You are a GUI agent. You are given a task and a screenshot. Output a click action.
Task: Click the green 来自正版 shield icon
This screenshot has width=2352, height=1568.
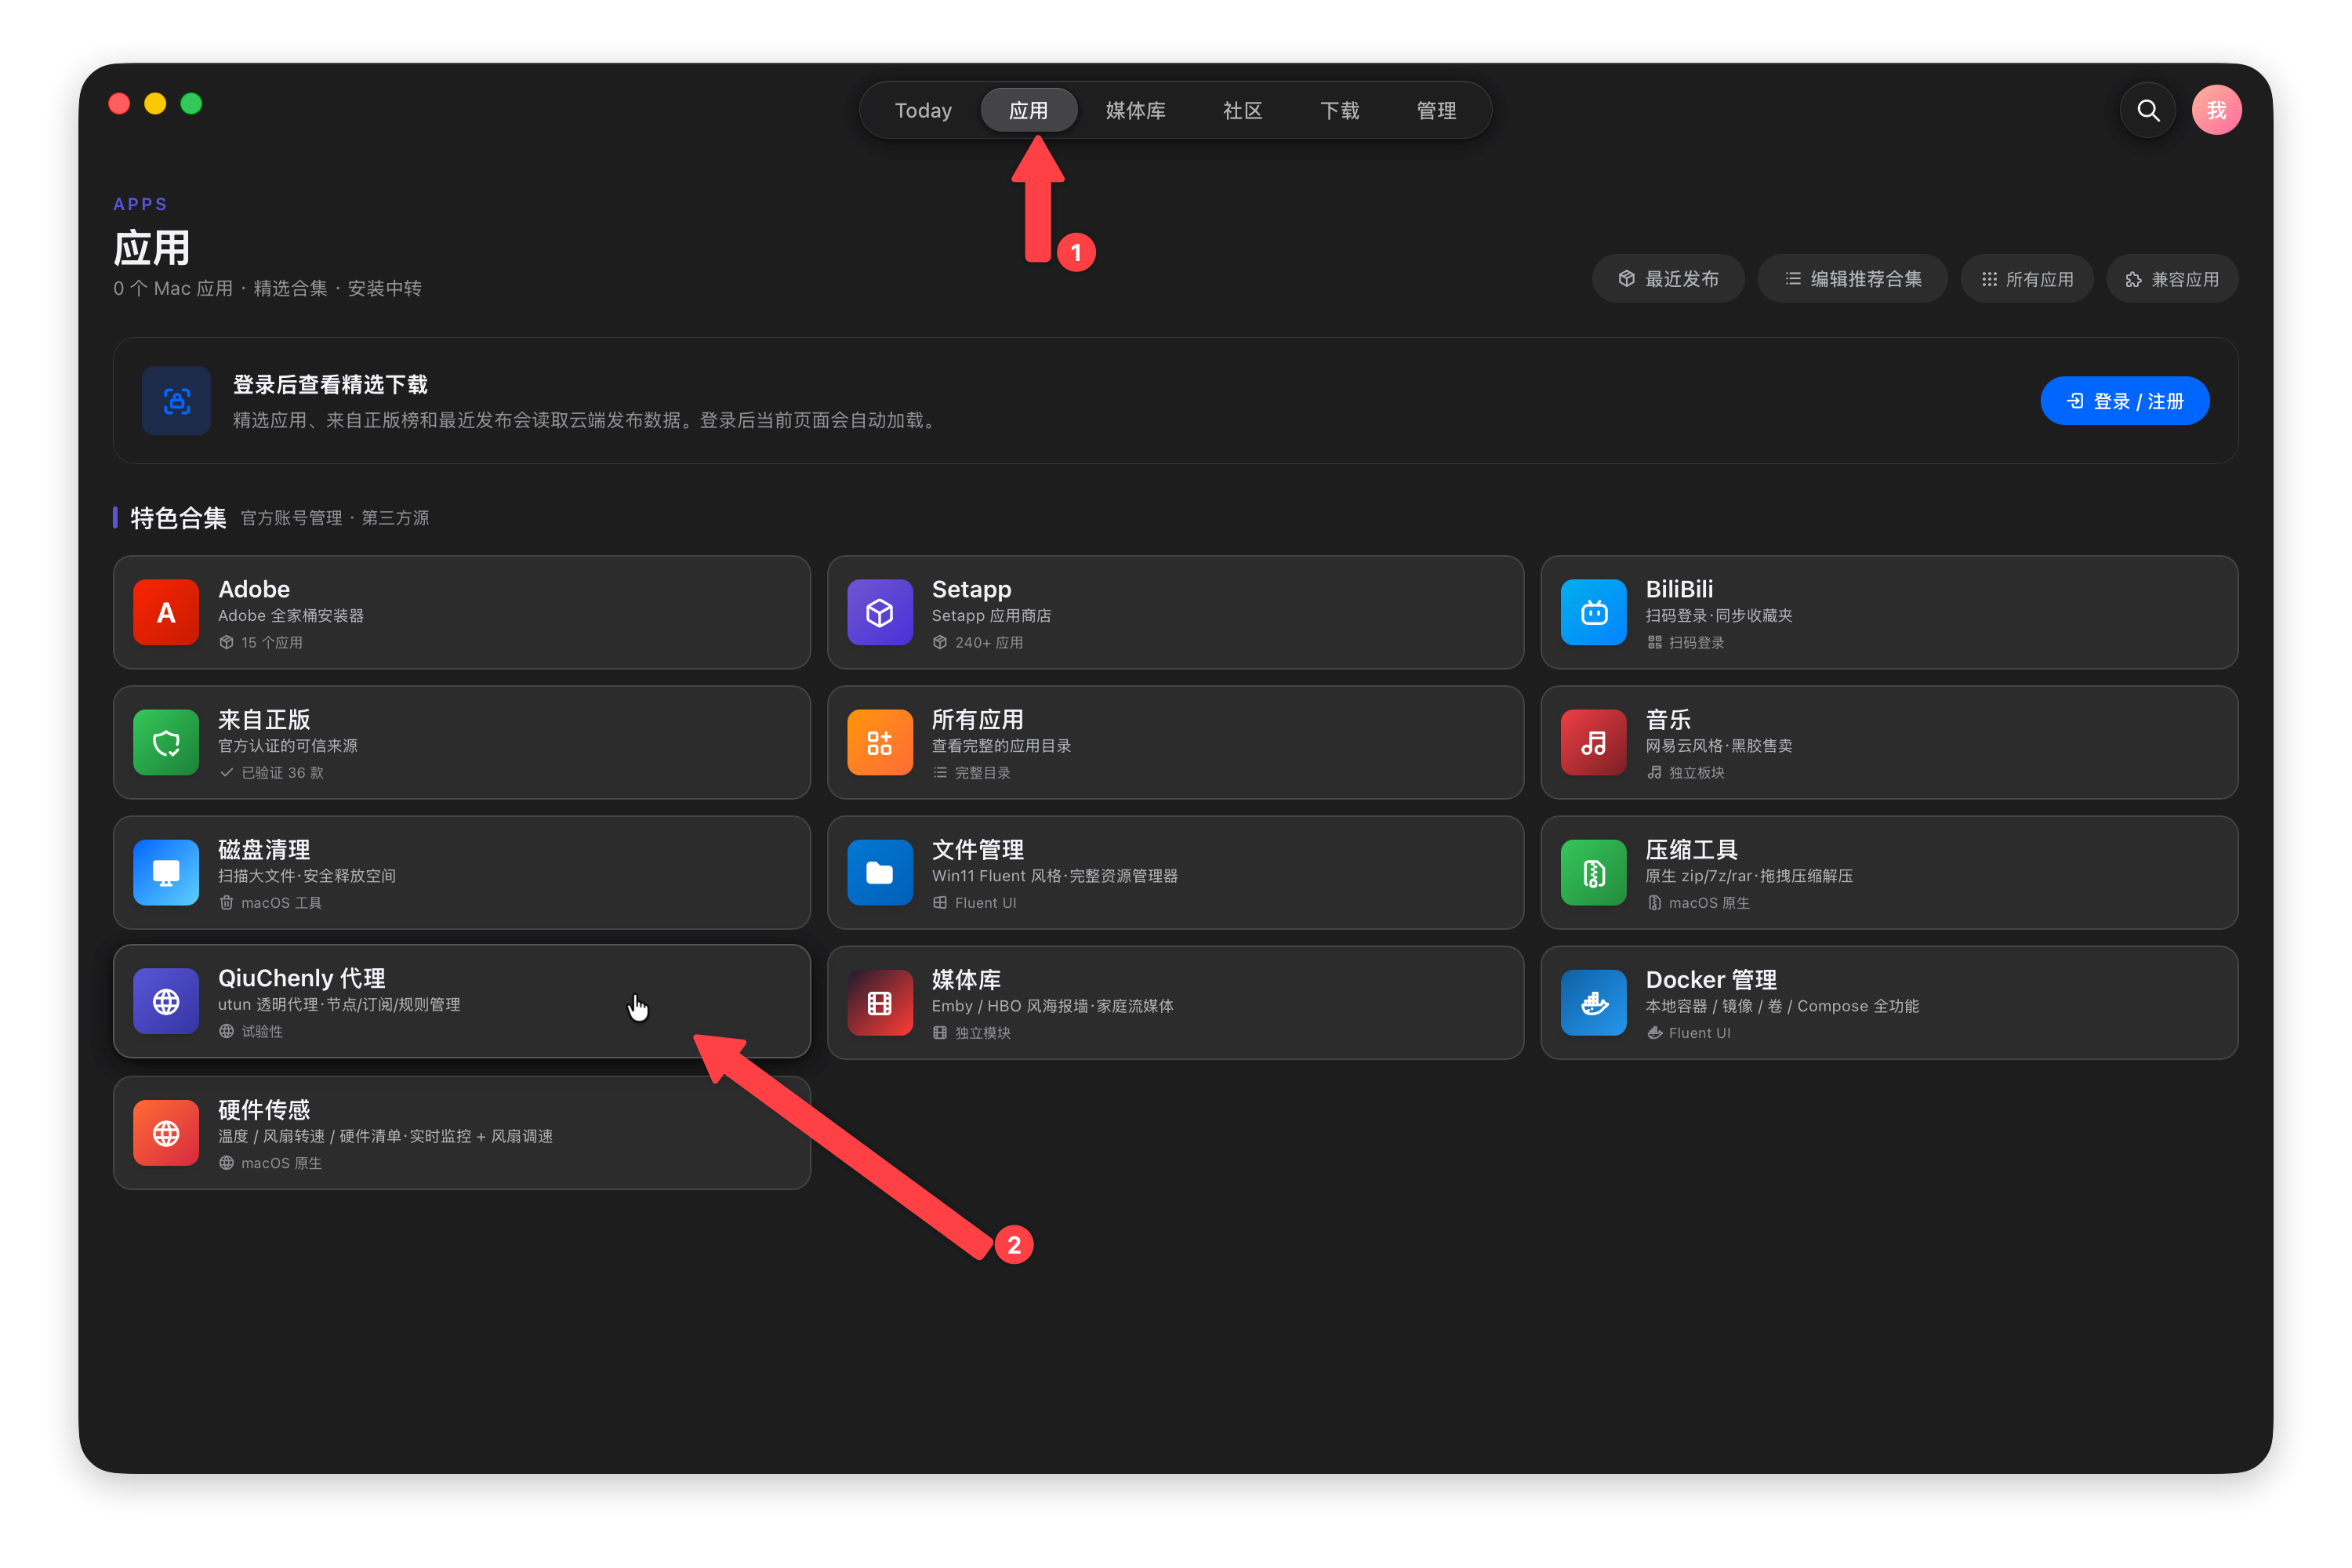(x=166, y=742)
